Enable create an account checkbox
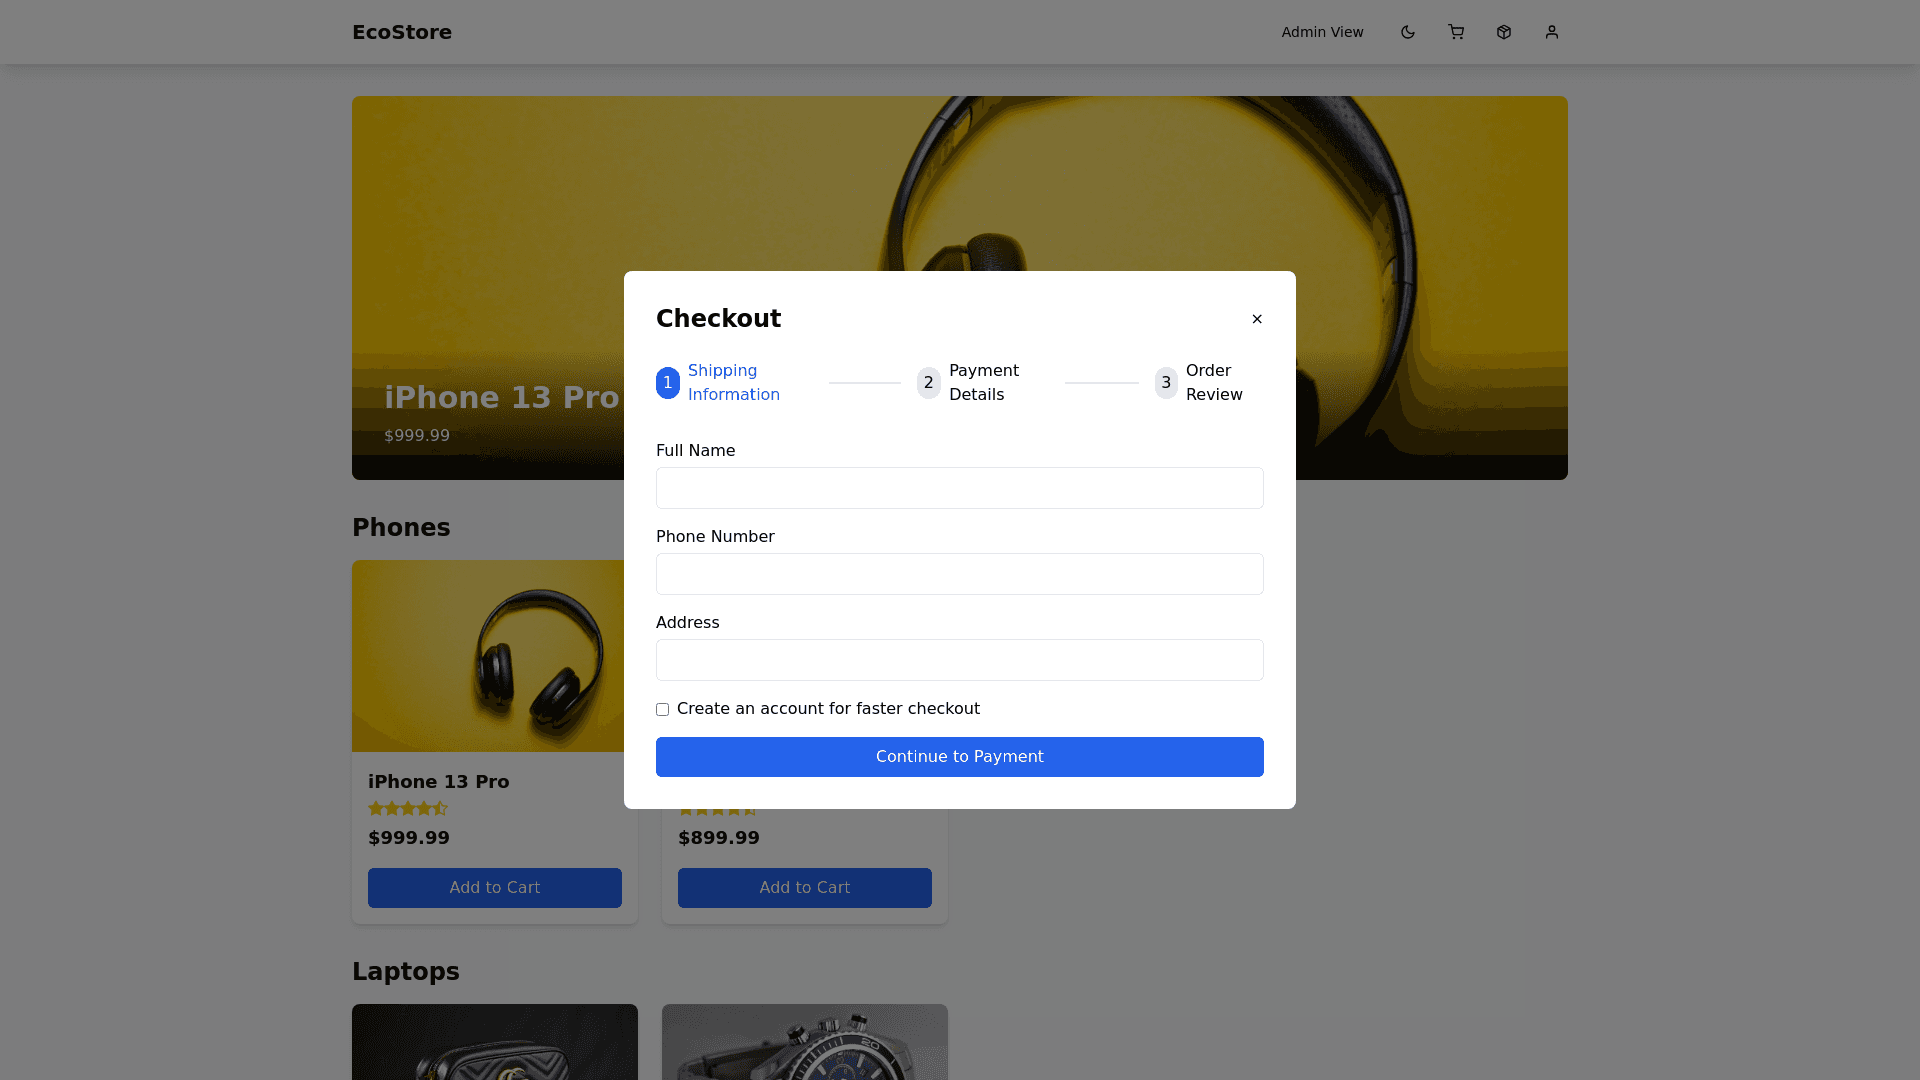 click(662, 710)
